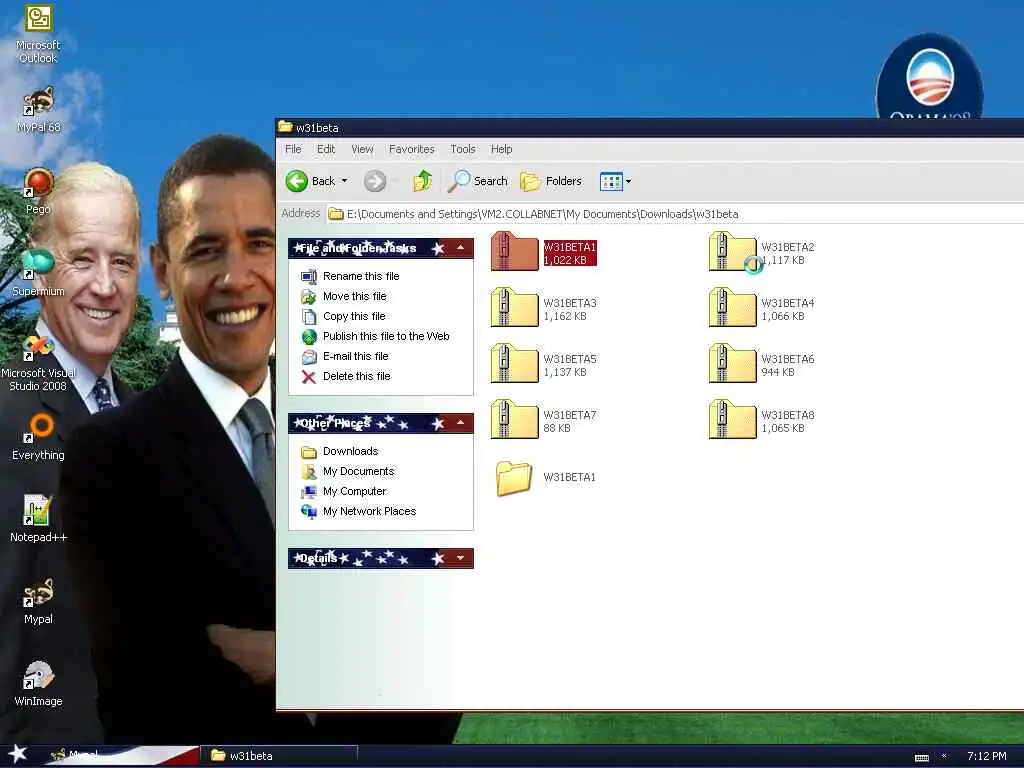This screenshot has width=1024, height=768.
Task: Select the W31BETA3 zip archive
Action: (543, 308)
